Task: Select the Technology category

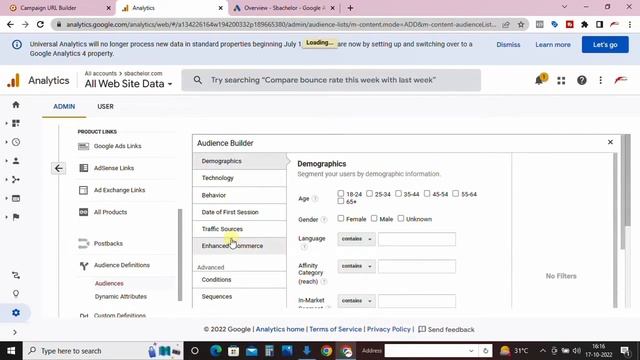Action: pyautogui.click(x=240, y=178)
